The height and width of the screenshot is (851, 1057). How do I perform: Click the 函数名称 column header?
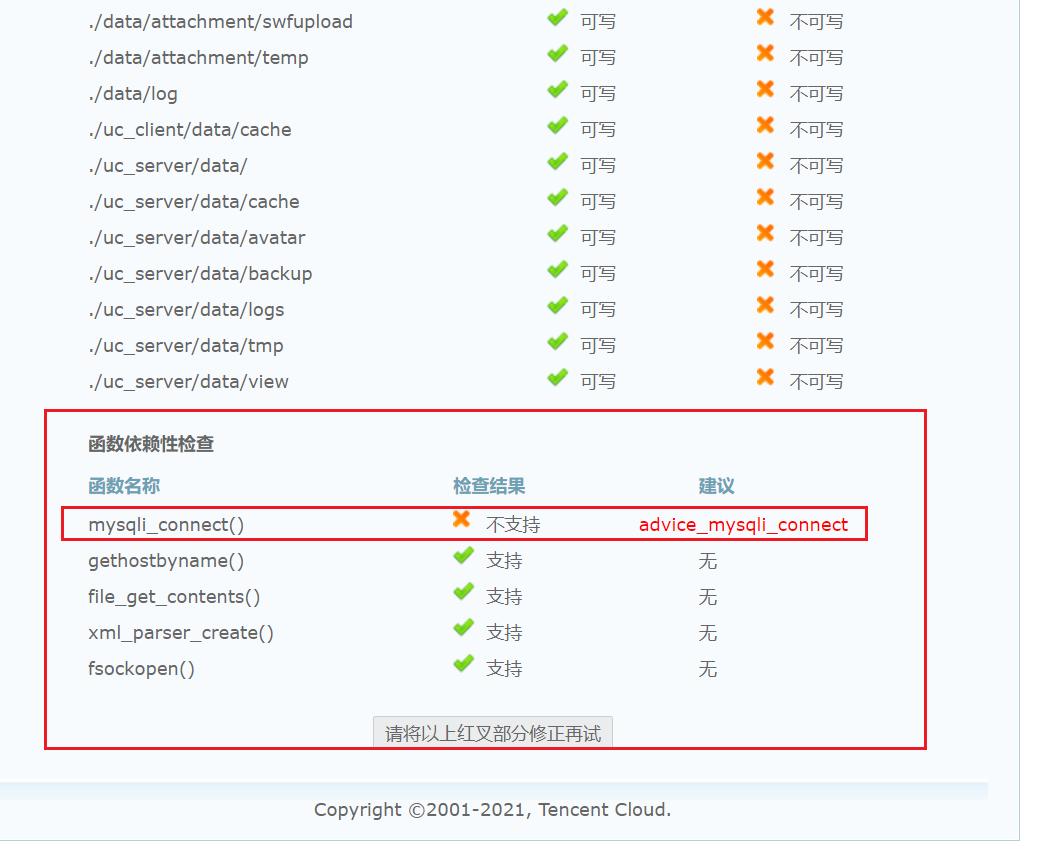click(124, 486)
